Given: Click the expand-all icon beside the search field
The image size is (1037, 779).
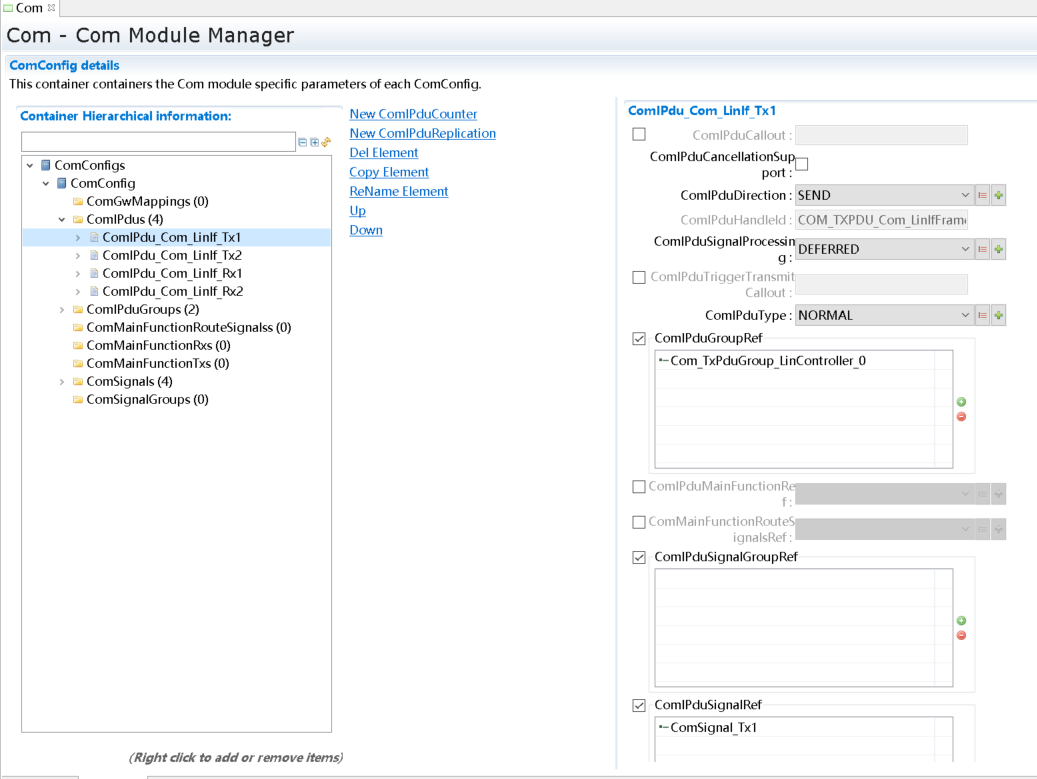Looking at the screenshot, I should point(314,143).
